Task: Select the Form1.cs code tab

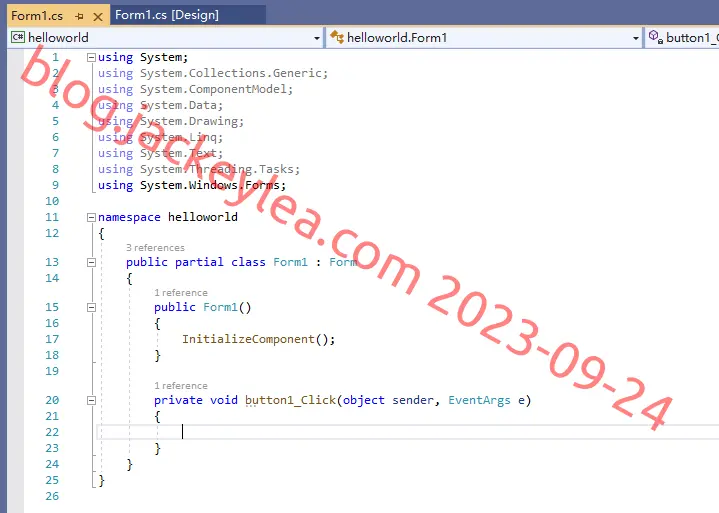Action: pyautogui.click(x=37, y=16)
